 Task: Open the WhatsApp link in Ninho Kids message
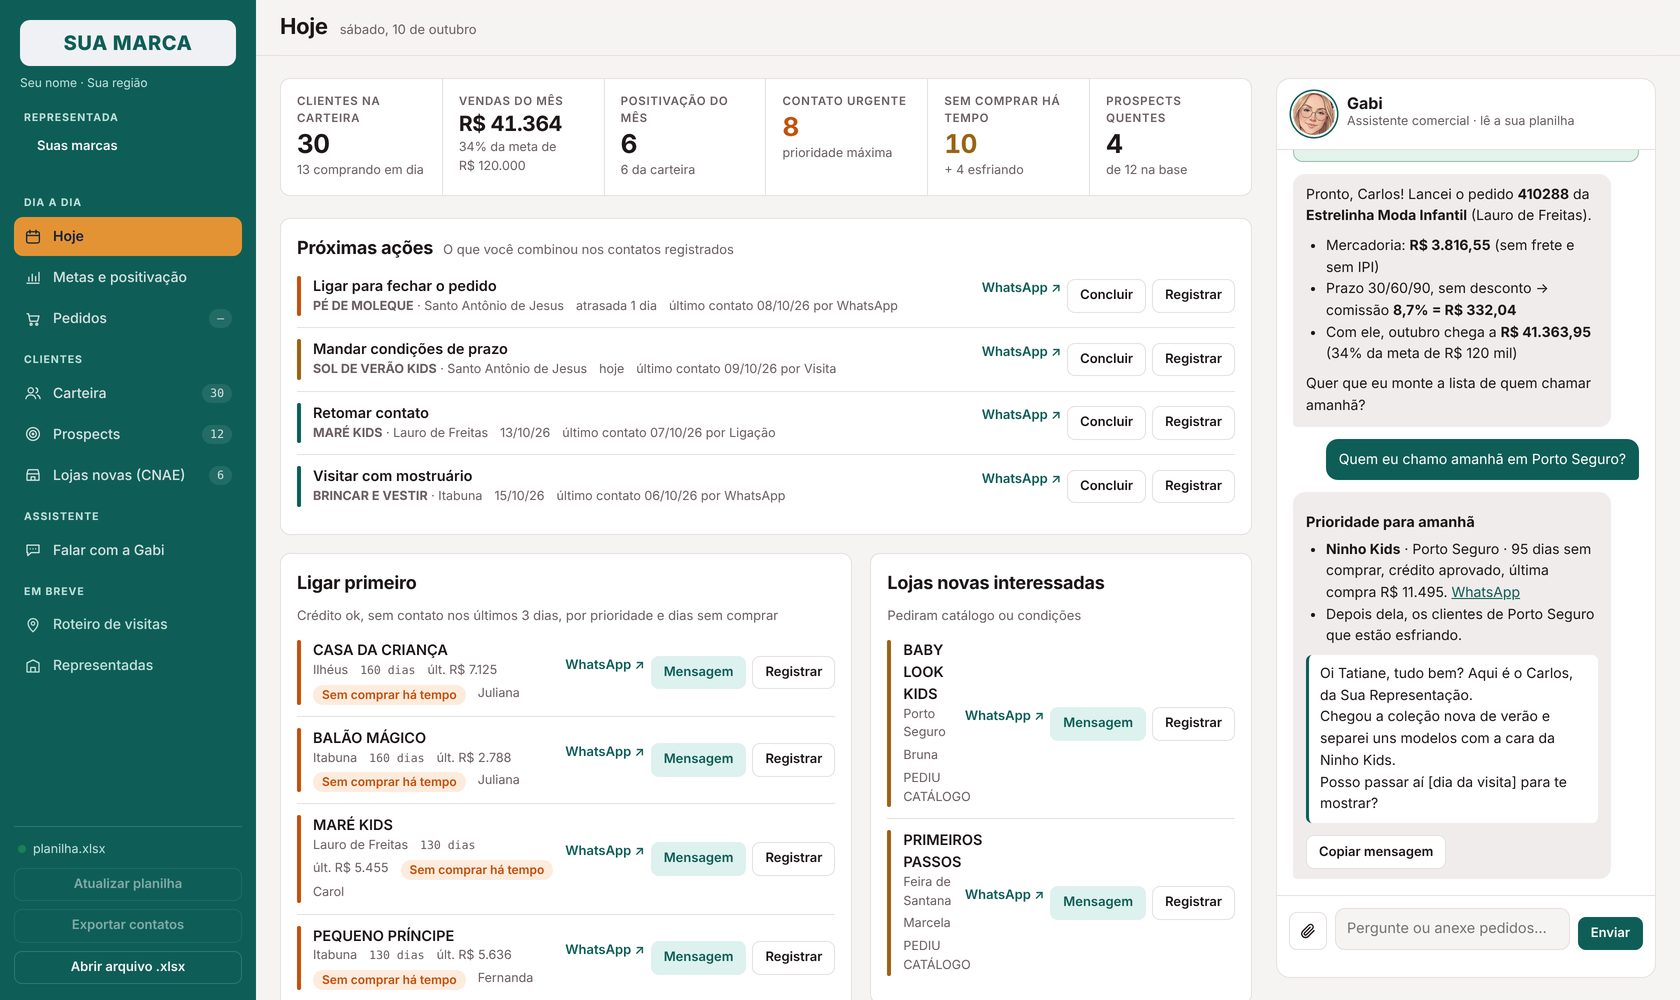[x=1485, y=592]
